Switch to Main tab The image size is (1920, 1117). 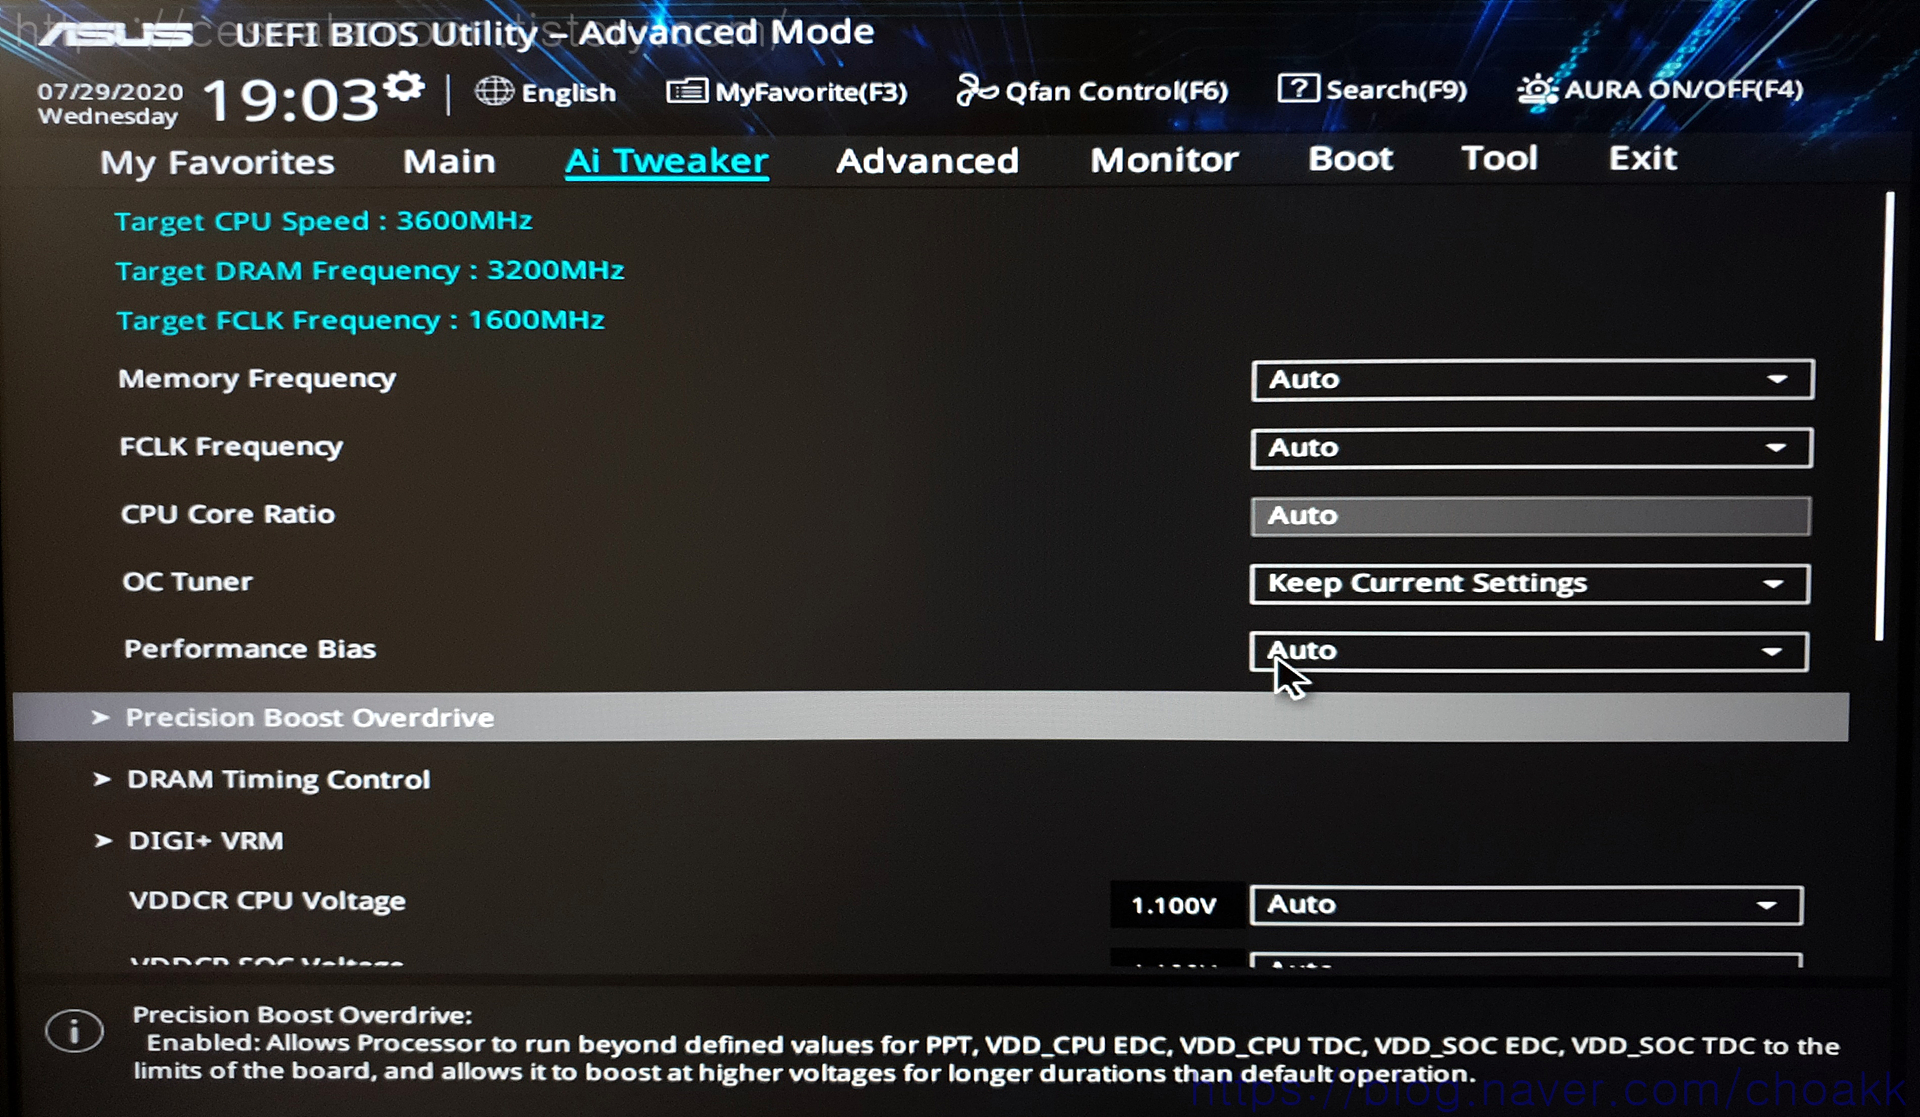[449, 161]
